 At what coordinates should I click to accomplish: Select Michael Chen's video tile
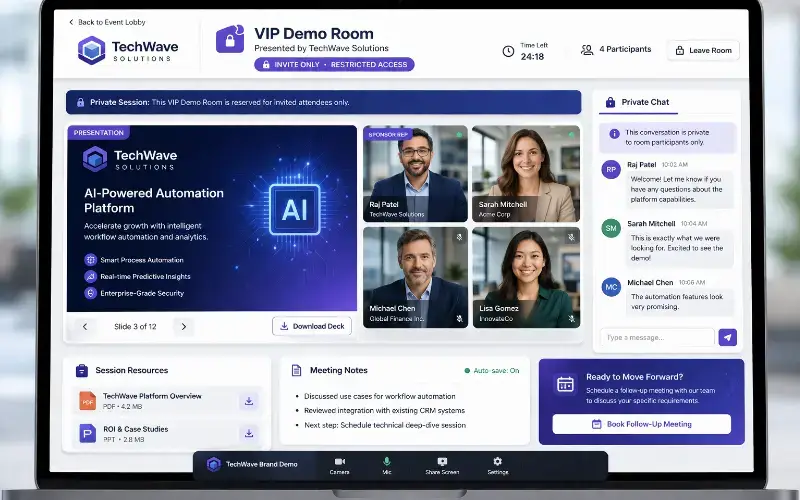pyautogui.click(x=415, y=277)
